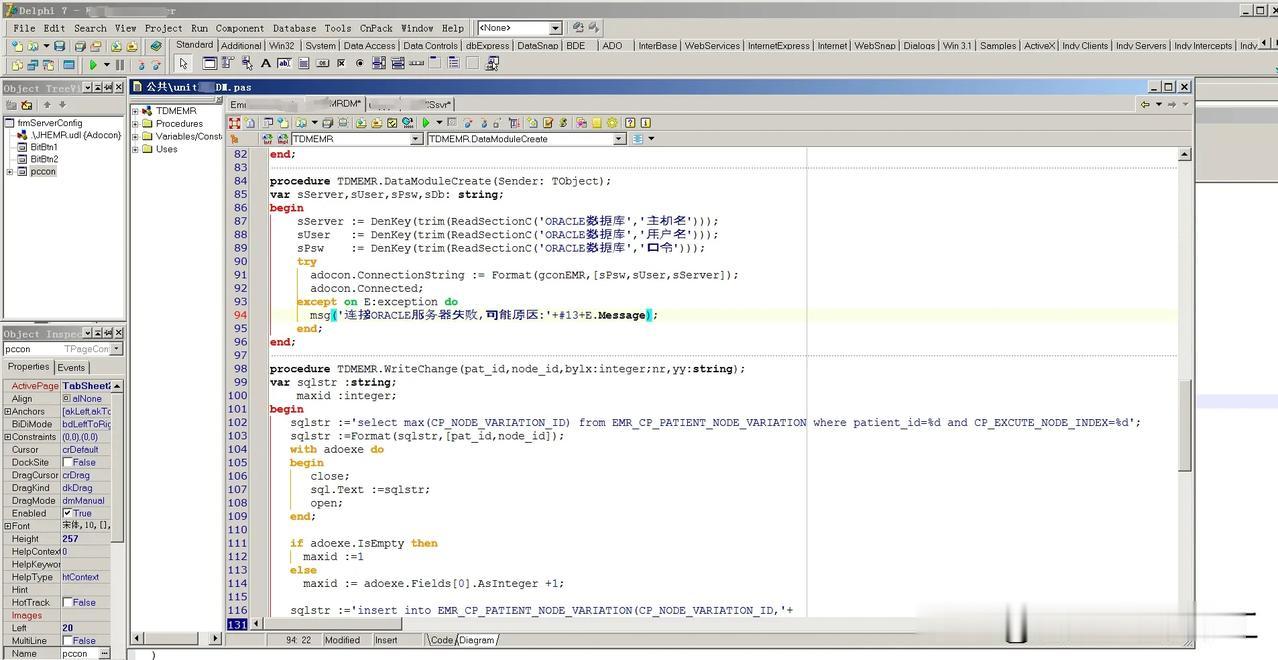This screenshot has height=660, width=1278.
Task: Toggle the HotTrack False checkbox
Action: pyautogui.click(x=67, y=602)
